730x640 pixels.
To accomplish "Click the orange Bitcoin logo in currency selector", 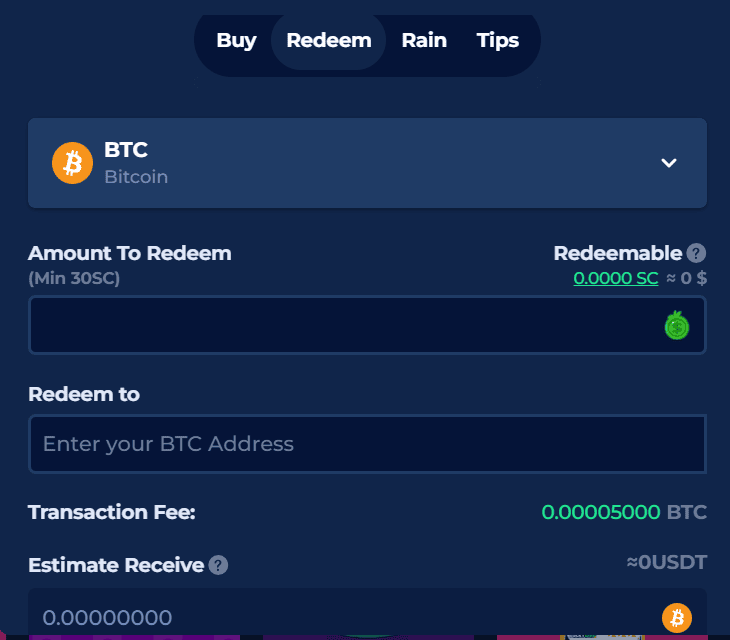I will pyautogui.click(x=72, y=163).
